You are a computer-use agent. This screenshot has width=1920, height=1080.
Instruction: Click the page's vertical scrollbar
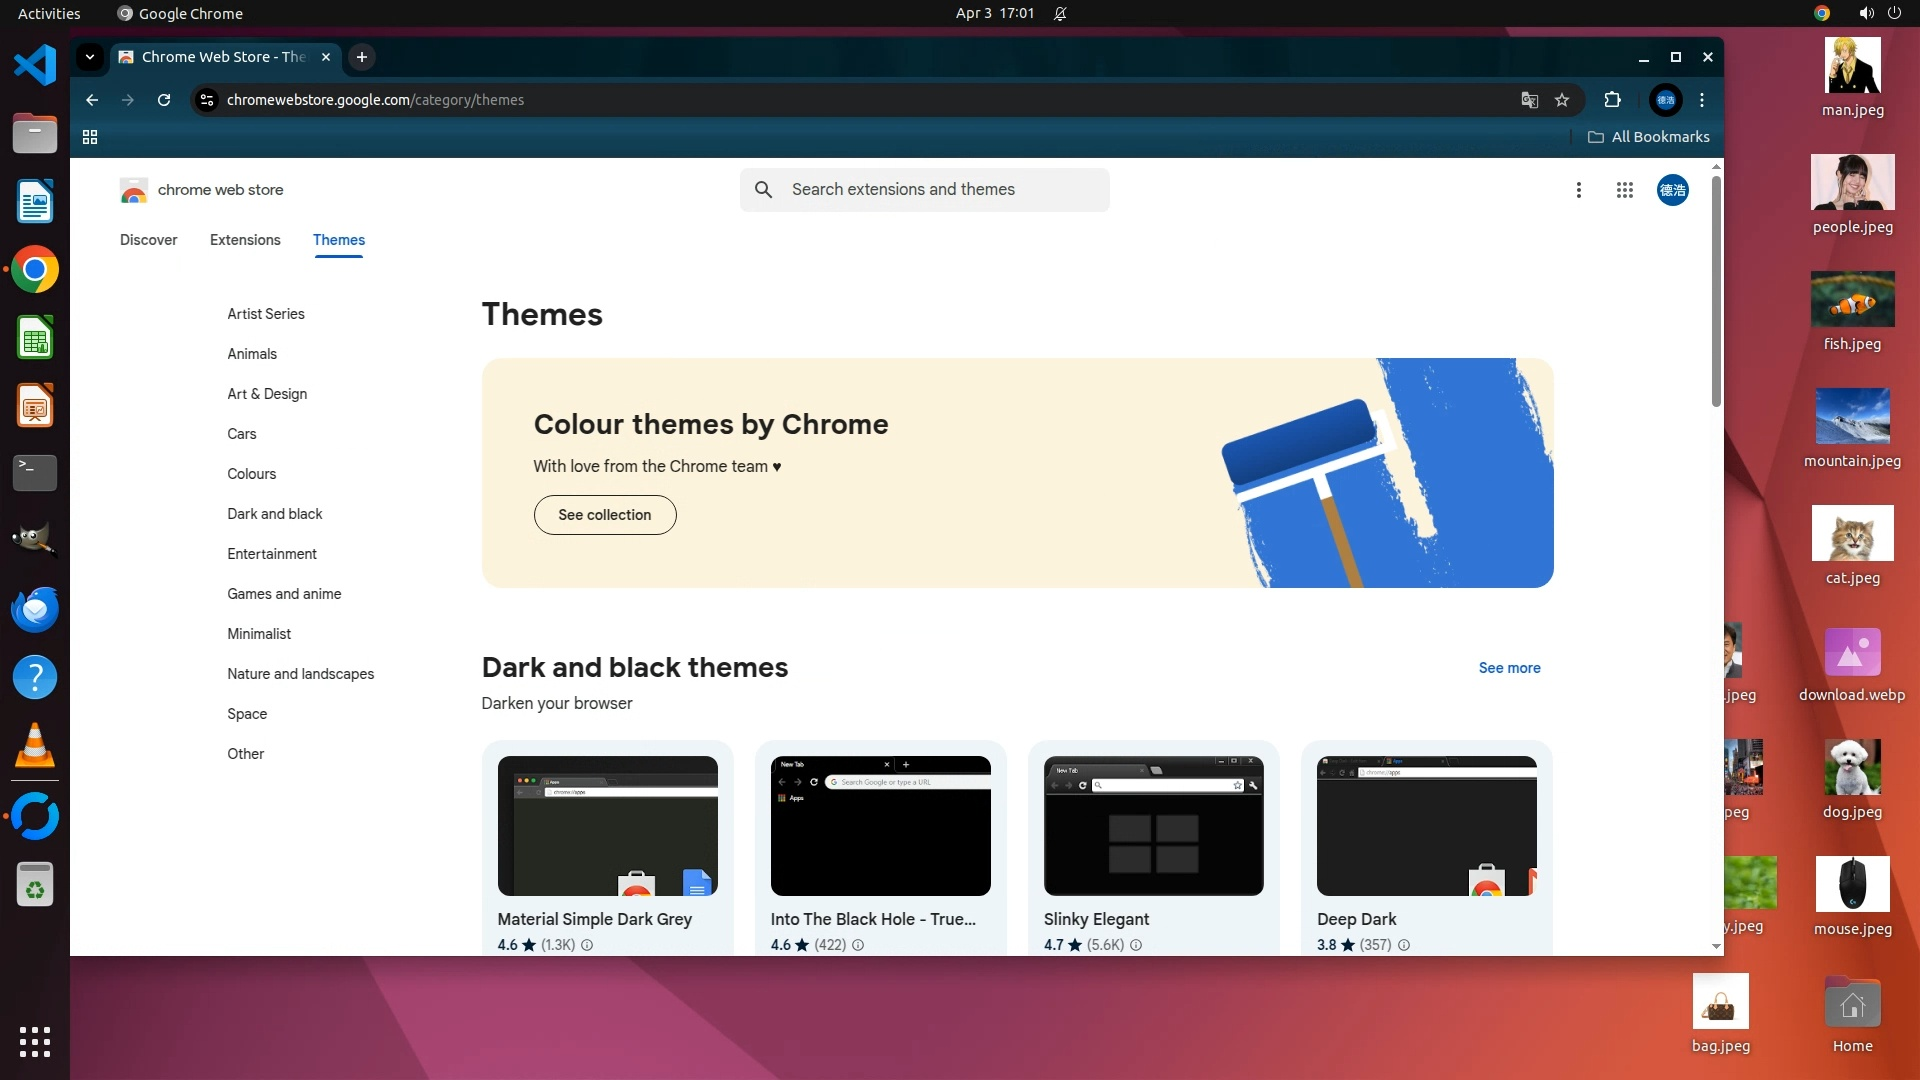tap(1716, 290)
